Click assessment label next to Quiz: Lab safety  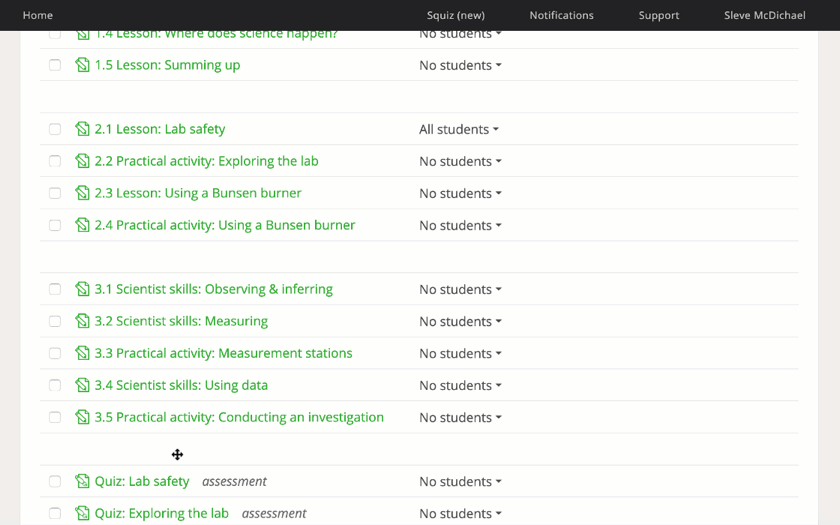(234, 482)
